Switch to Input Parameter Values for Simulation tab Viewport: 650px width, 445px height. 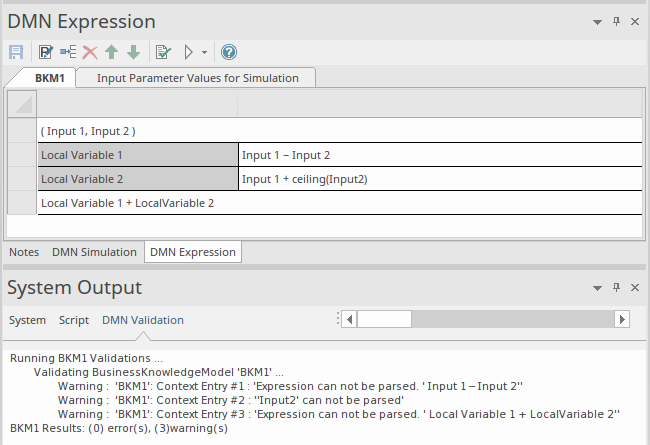point(197,78)
